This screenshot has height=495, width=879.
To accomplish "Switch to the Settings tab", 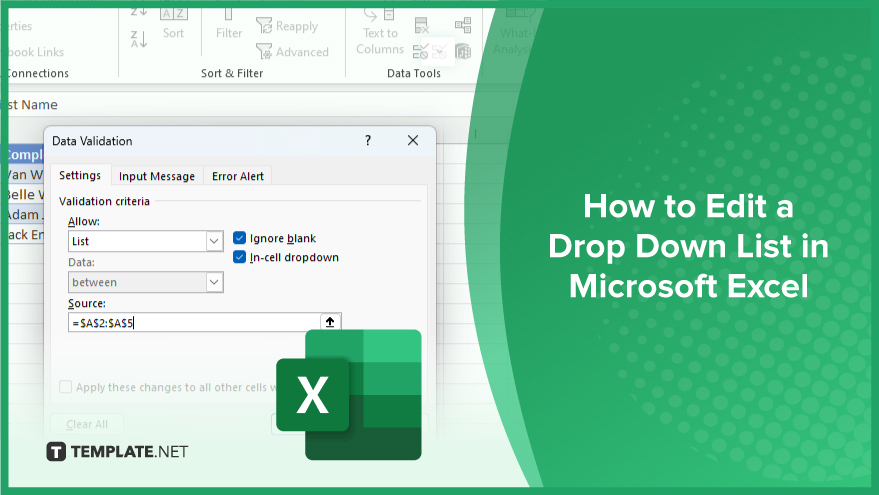I will pos(80,175).
